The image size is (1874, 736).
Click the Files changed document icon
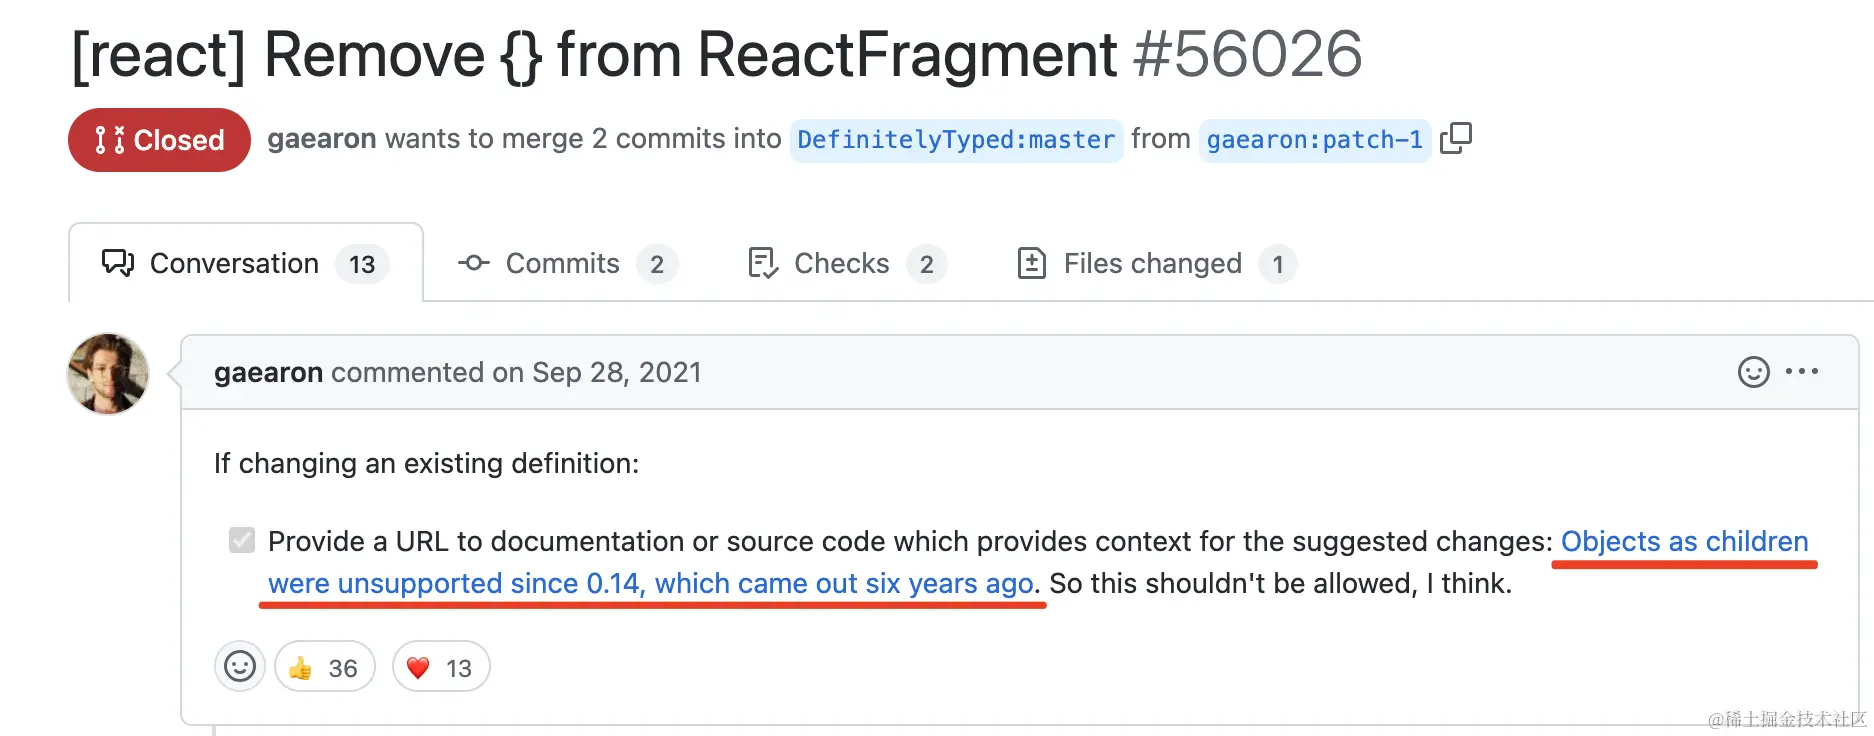click(1031, 264)
